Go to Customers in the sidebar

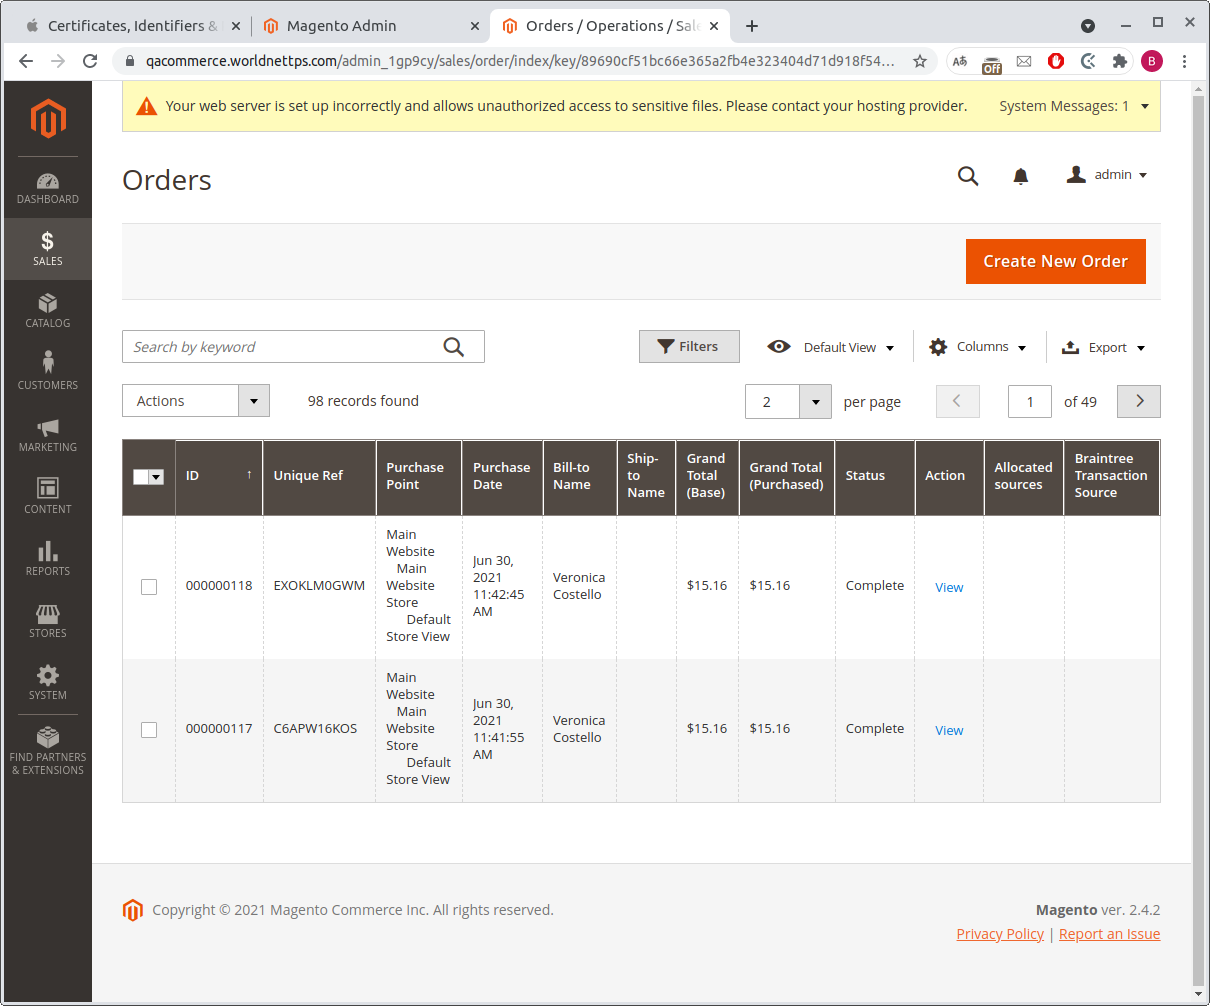(x=47, y=372)
